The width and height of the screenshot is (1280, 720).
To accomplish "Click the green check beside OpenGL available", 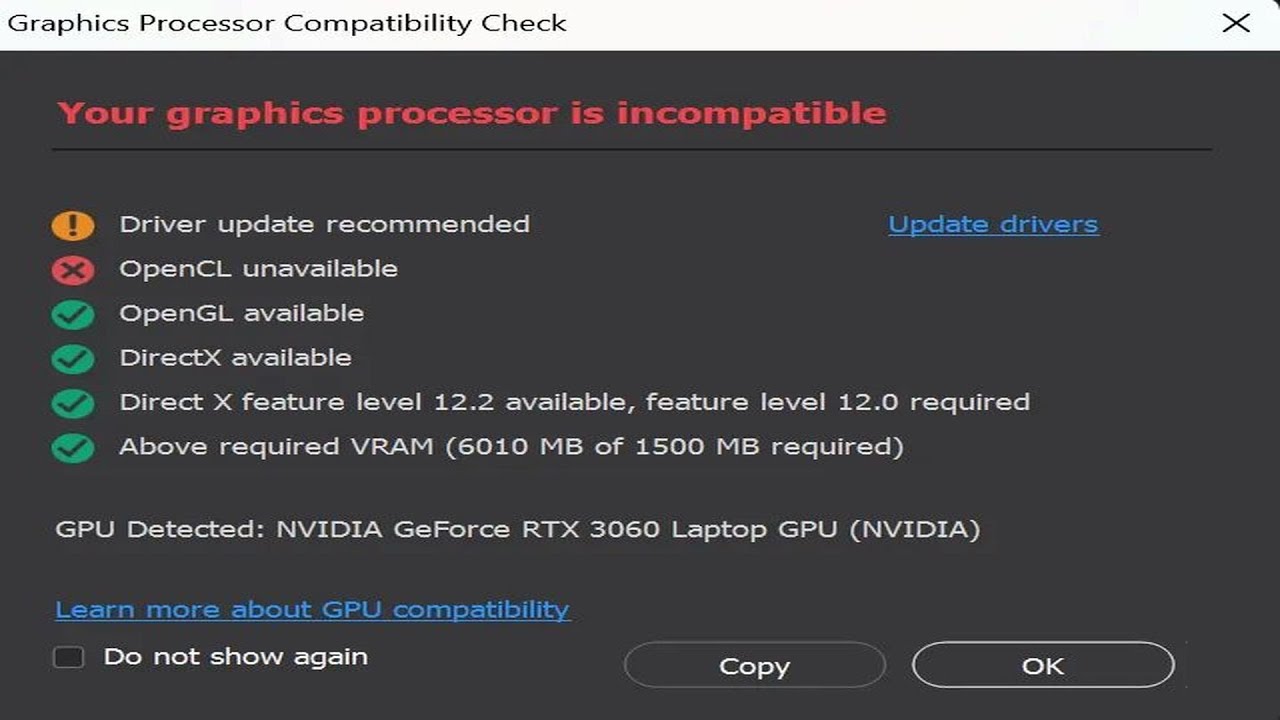I will click(73, 314).
